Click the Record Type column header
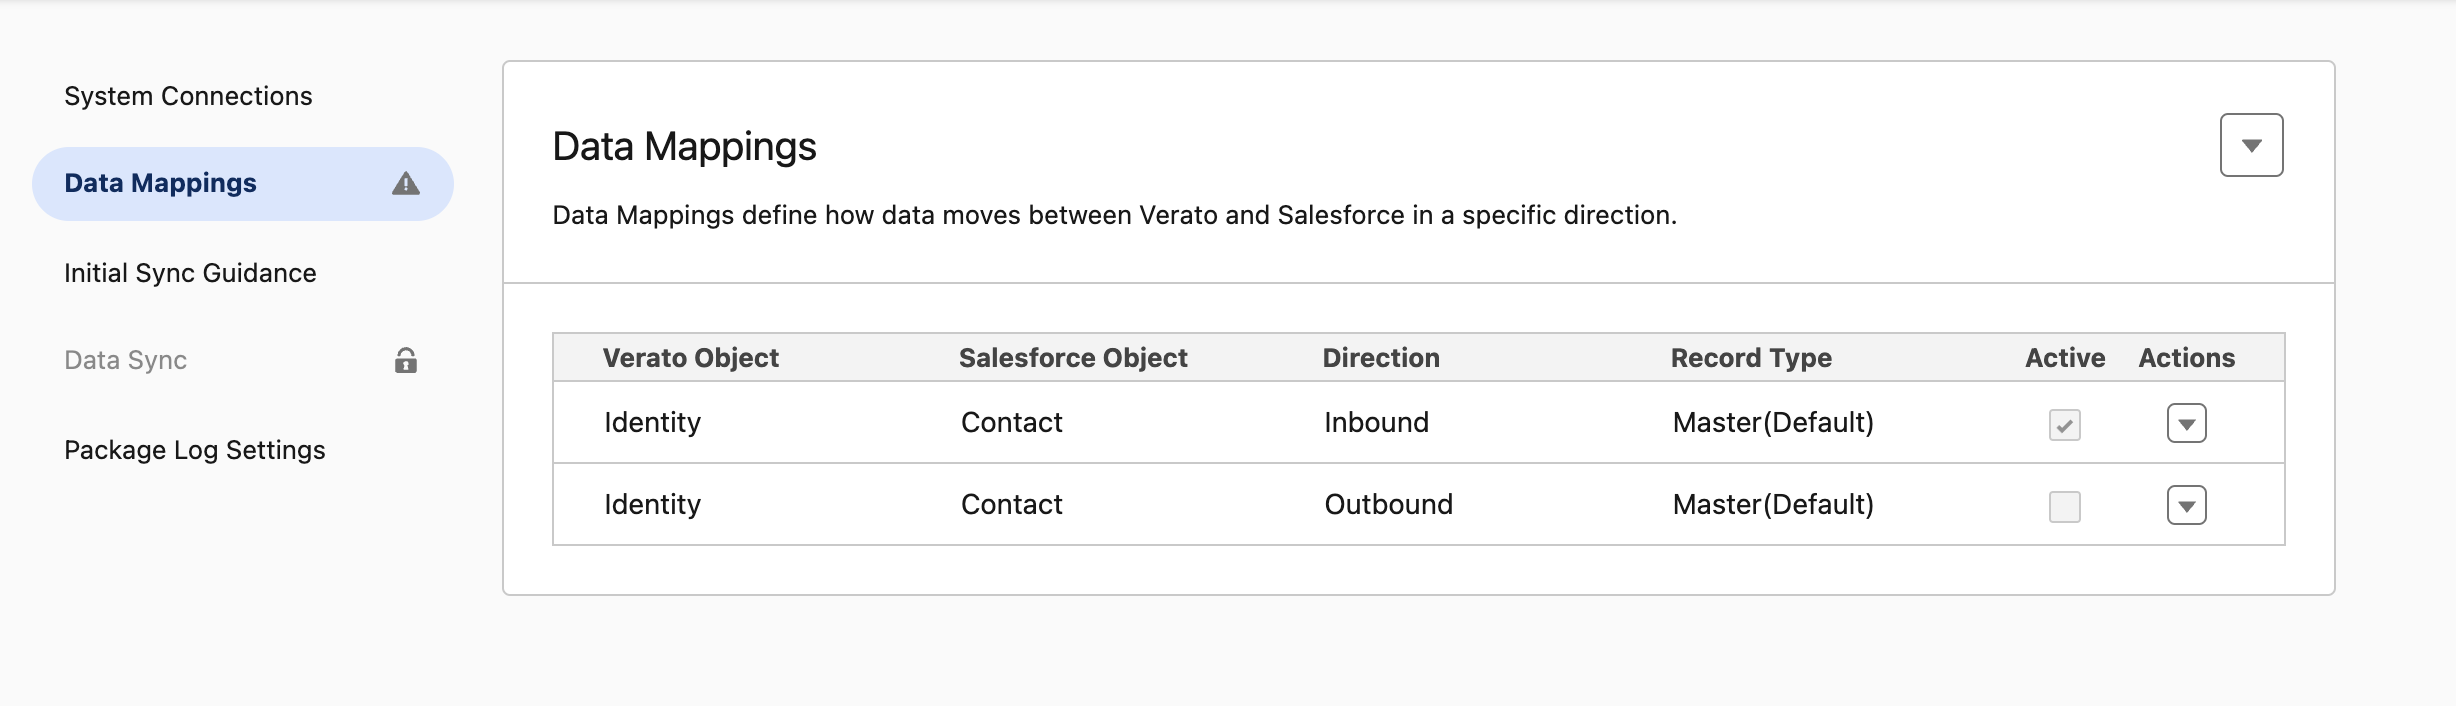 coord(1751,358)
